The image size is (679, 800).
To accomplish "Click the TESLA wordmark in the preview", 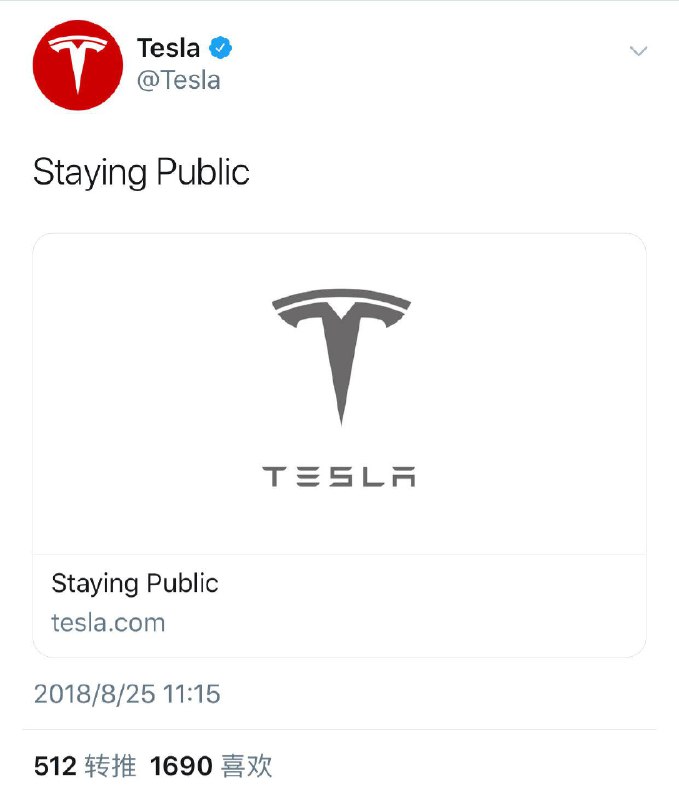I will [340, 476].
